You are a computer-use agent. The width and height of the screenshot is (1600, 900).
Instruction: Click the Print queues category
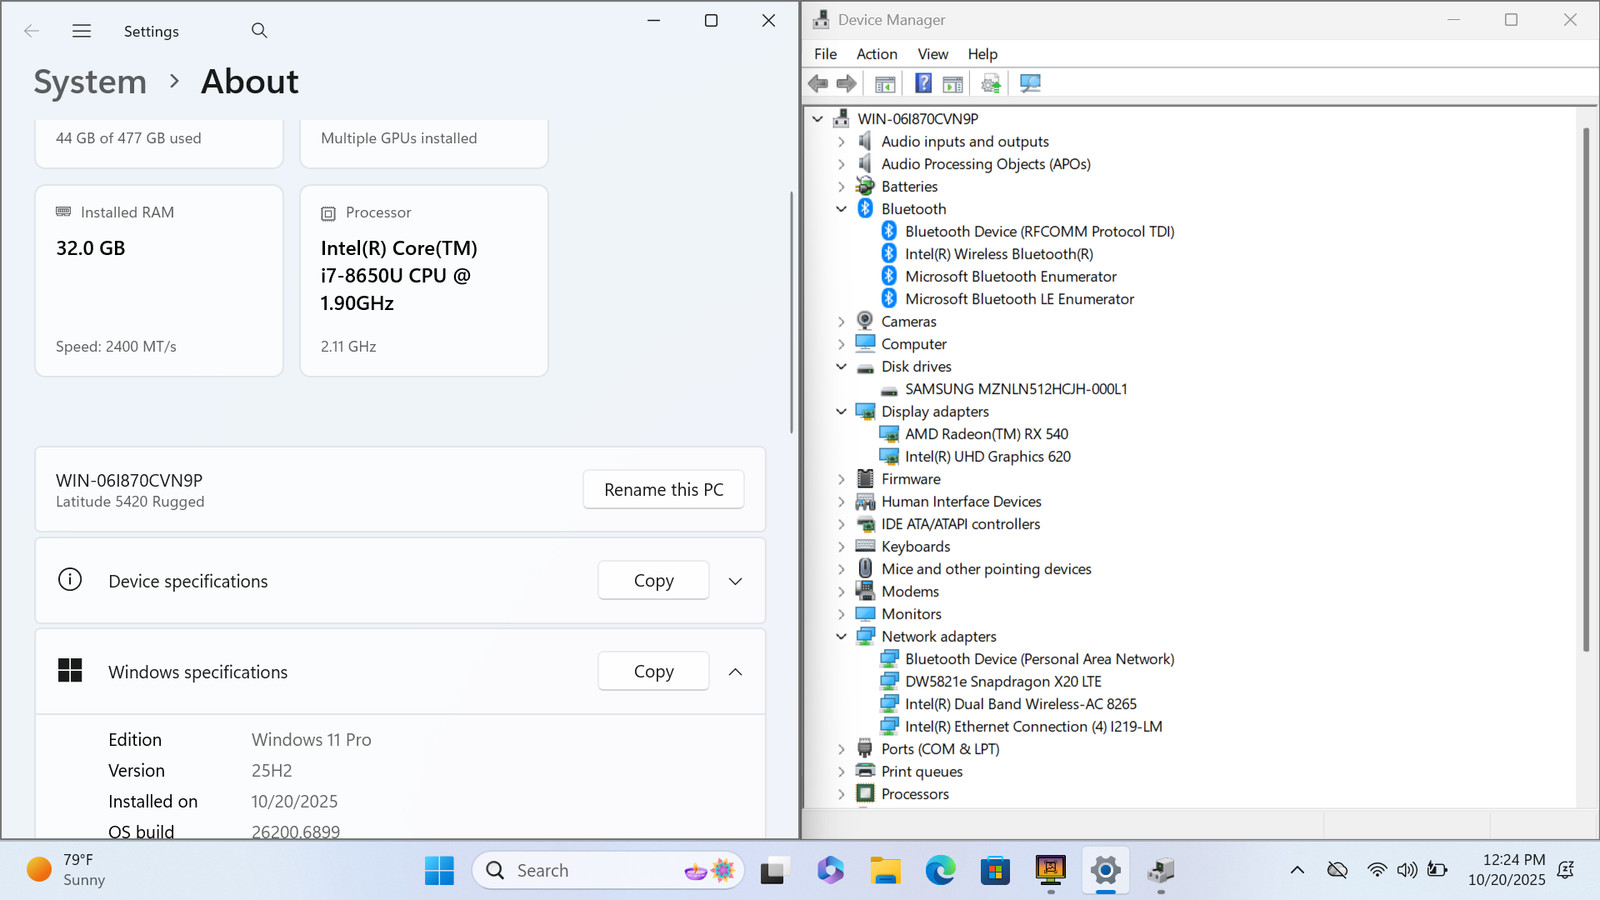tap(922, 772)
